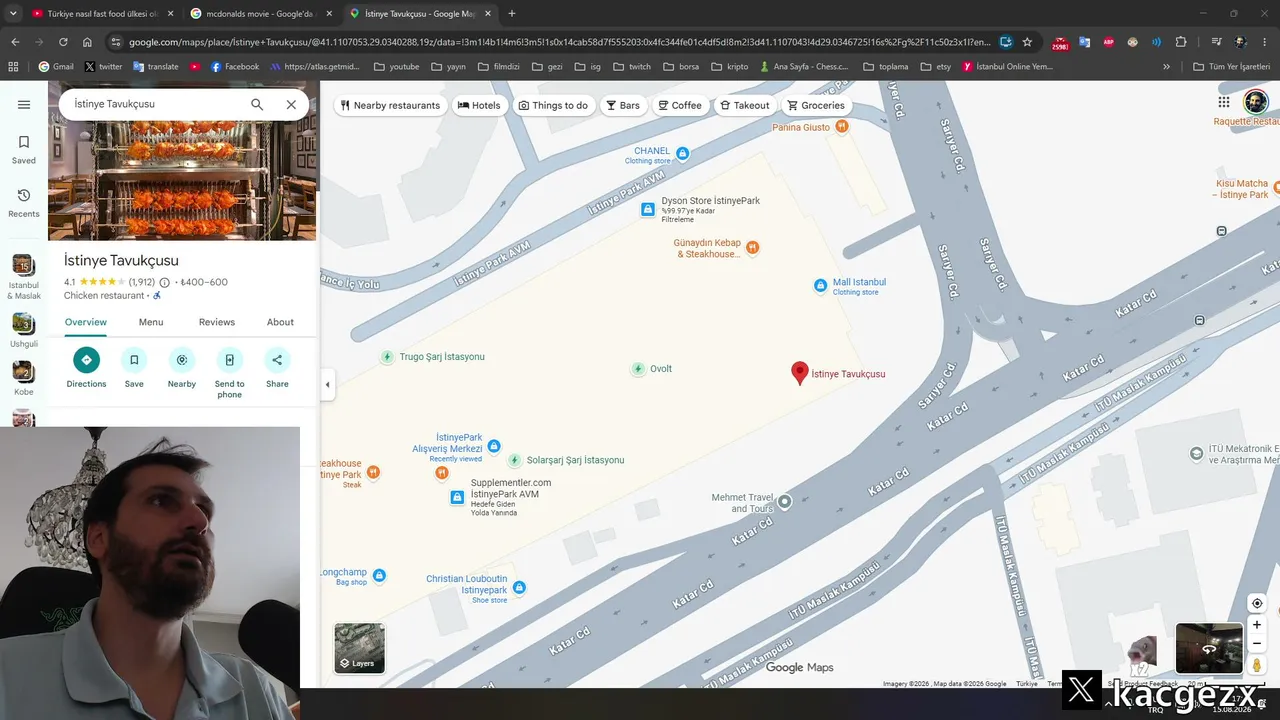Clear the İstinye Tavukçusu search with the X

pyautogui.click(x=291, y=104)
